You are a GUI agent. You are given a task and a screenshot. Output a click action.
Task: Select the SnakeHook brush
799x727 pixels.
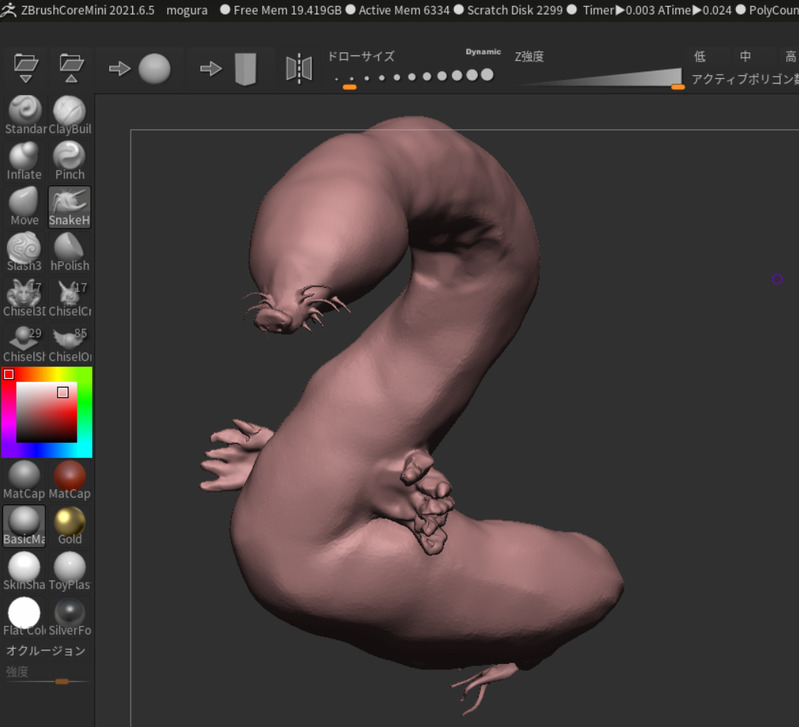coord(70,207)
